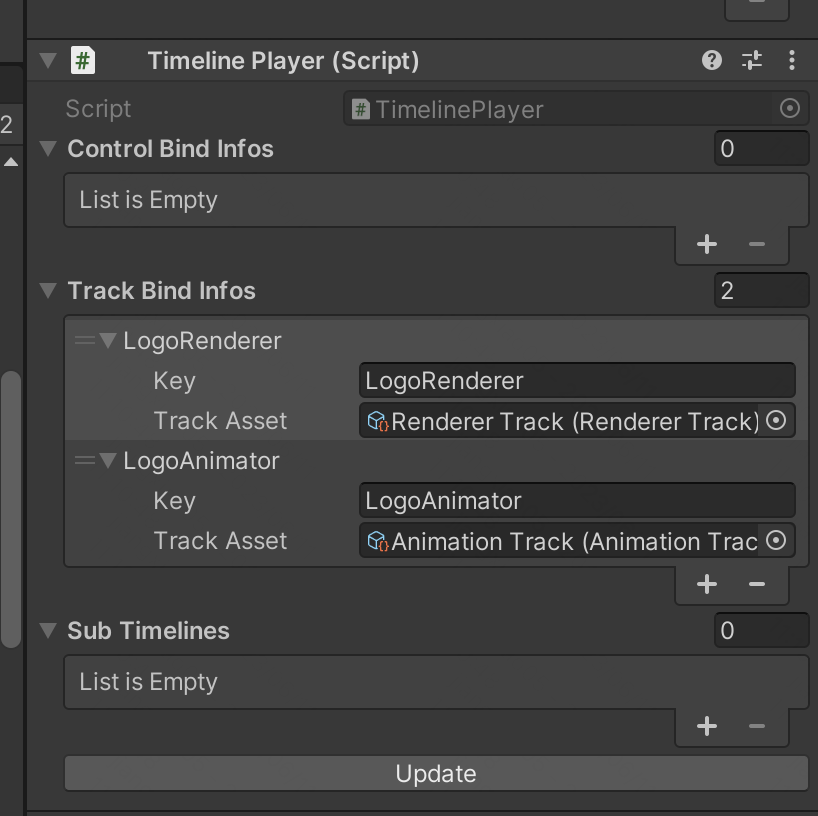The height and width of the screenshot is (816, 818).
Task: Collapse the LogoRenderer list element
Action: pyautogui.click(x=108, y=341)
